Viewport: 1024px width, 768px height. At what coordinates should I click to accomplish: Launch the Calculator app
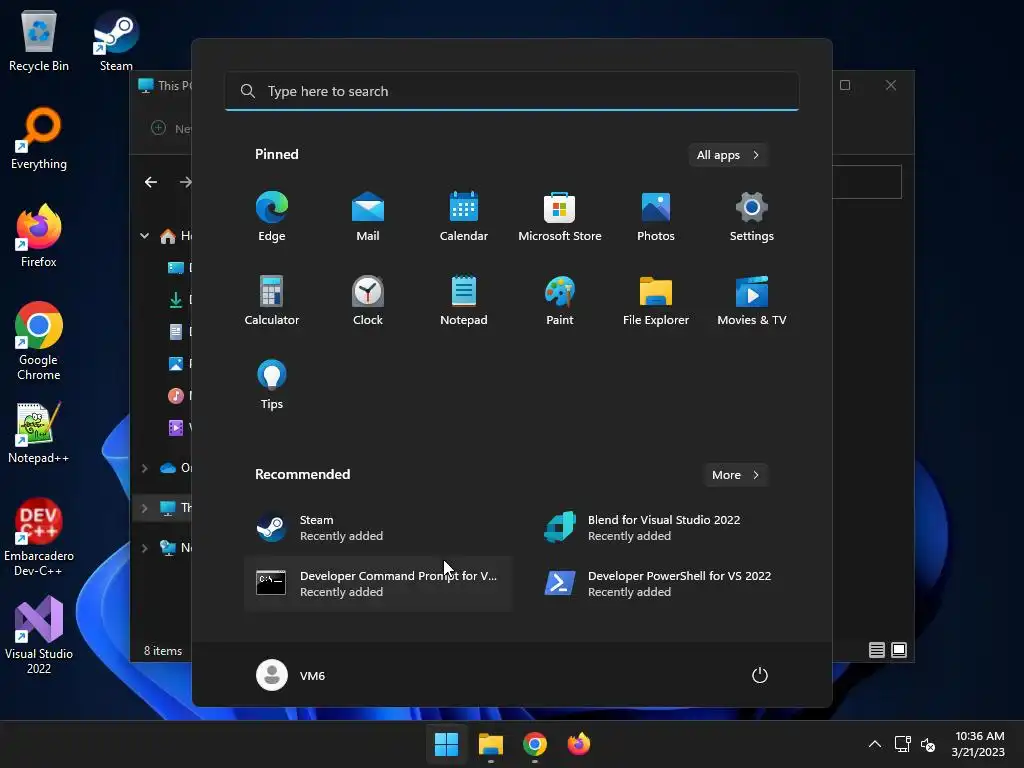(x=272, y=300)
